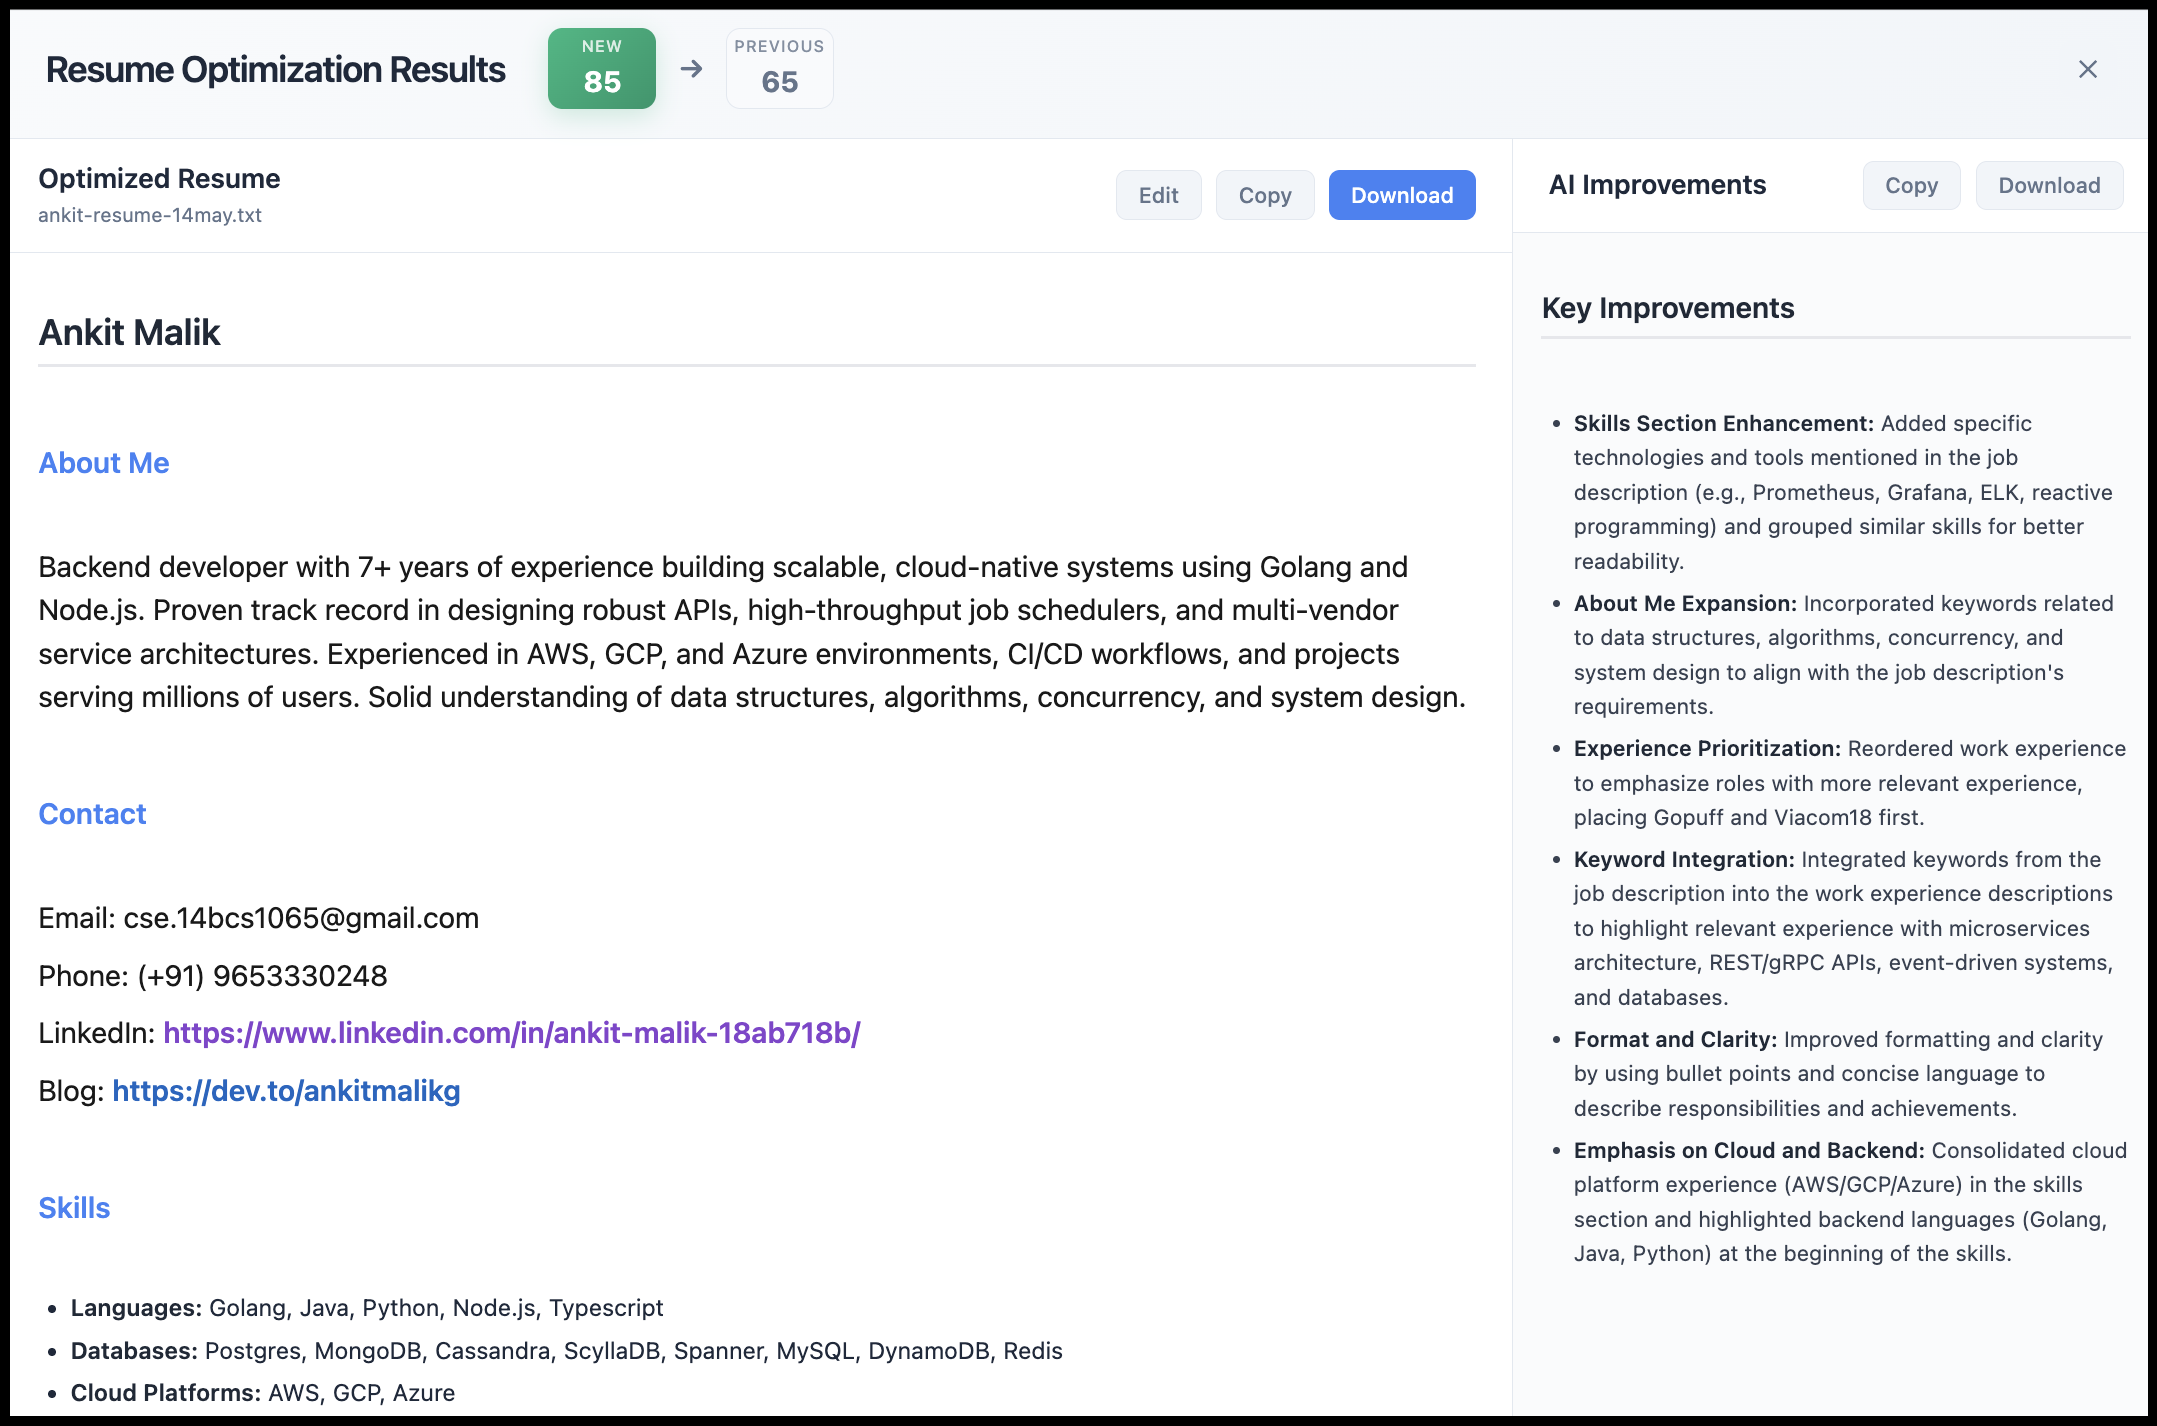Open the dev.to blog link
The width and height of the screenshot is (2157, 1426).
287,1091
